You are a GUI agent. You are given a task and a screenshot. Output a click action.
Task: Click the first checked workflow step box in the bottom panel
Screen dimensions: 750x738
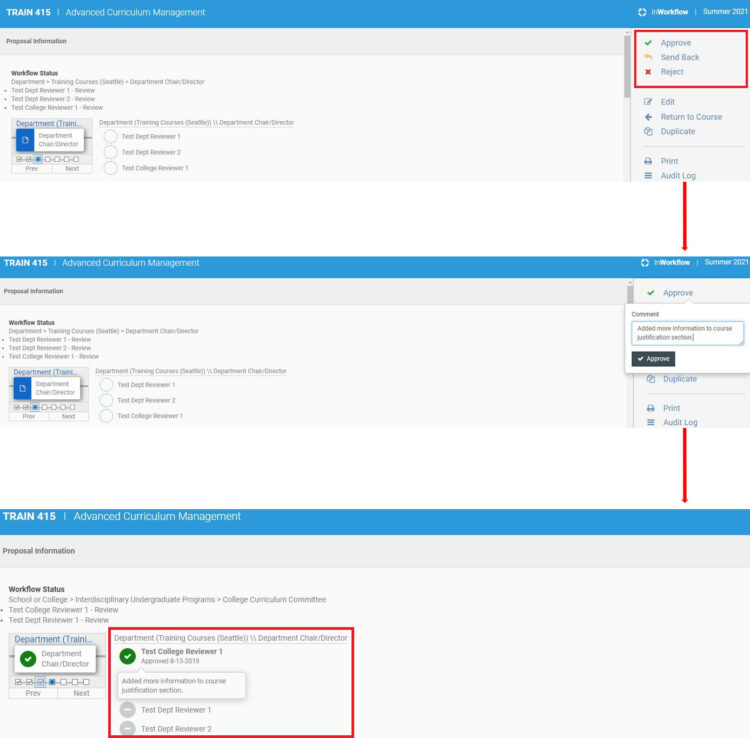click(x=18, y=682)
